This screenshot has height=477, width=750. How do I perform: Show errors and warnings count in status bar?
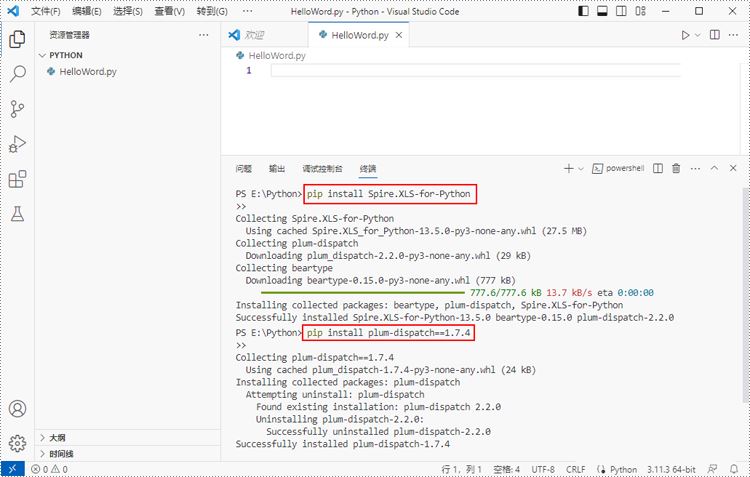(x=49, y=469)
